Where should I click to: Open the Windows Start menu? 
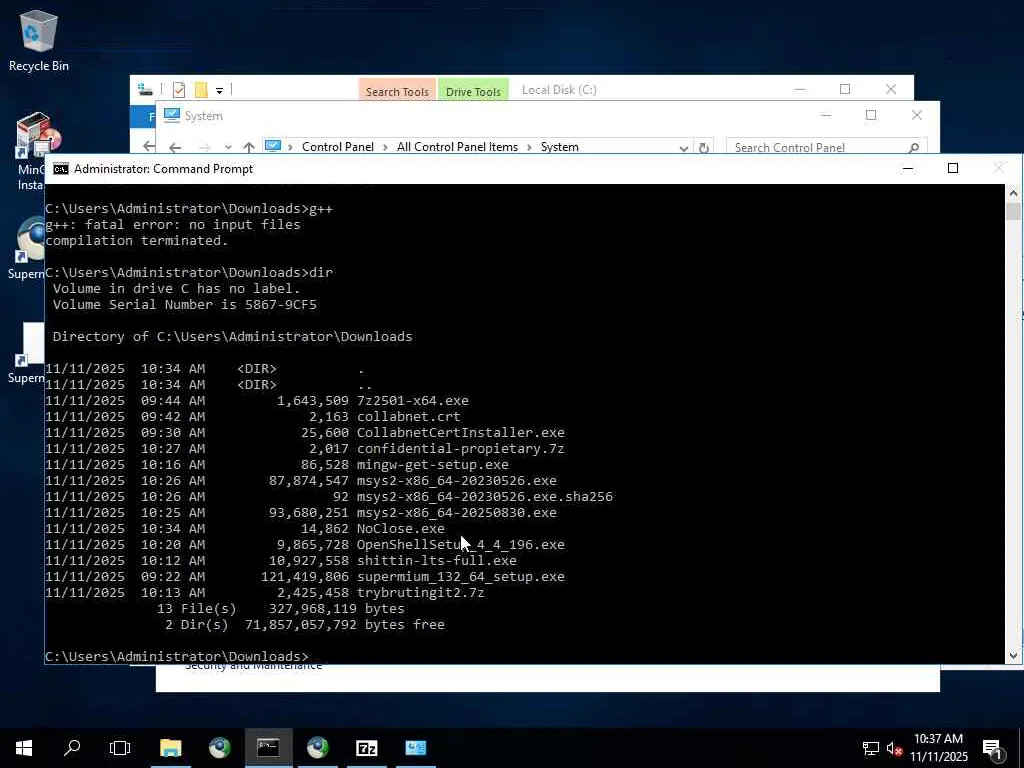[24, 748]
